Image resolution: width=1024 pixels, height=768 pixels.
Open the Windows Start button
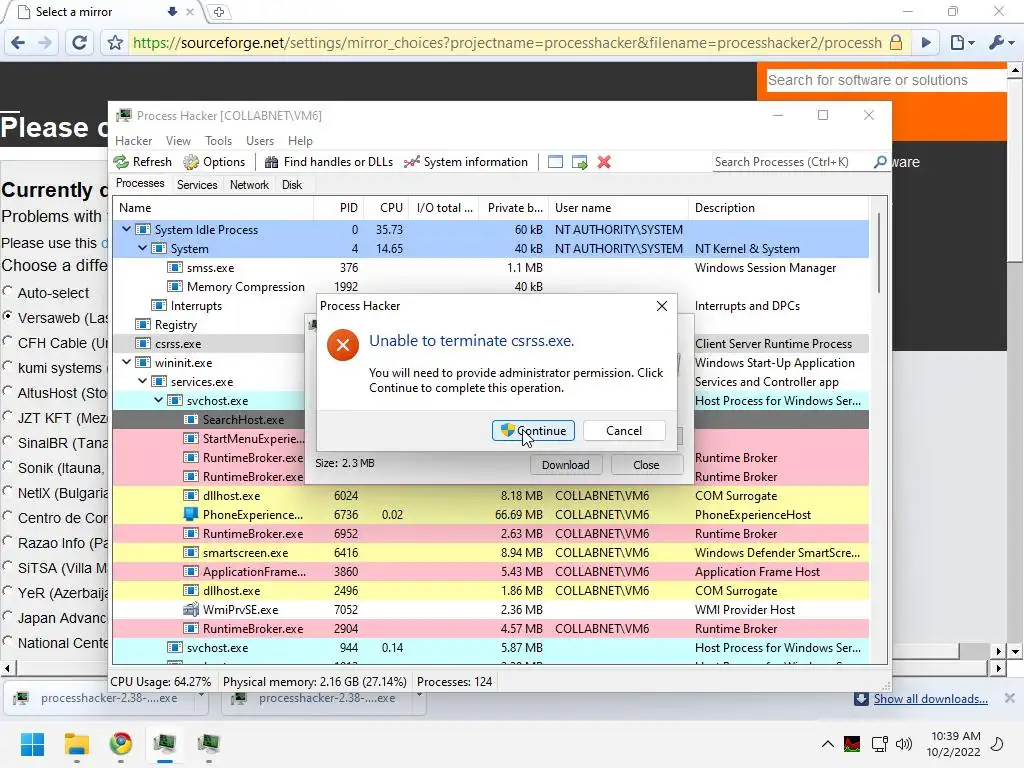32,744
